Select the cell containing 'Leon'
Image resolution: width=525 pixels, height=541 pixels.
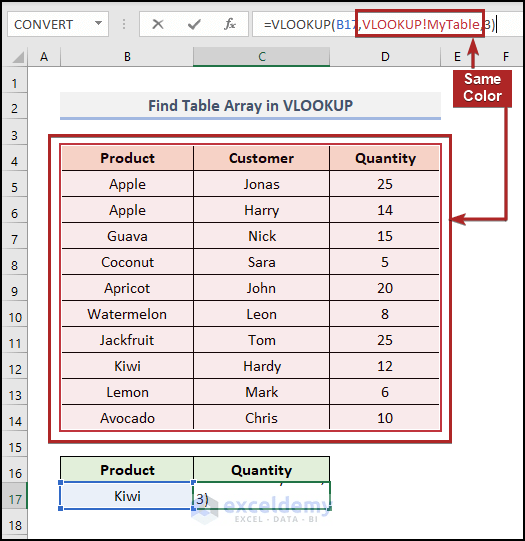[261, 314]
